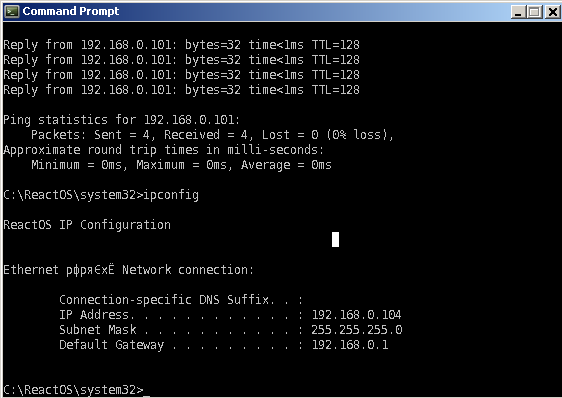Screen dimensions: 562x398
Task: Click the Connection-specific DNS Suffix line
Action: (181, 300)
